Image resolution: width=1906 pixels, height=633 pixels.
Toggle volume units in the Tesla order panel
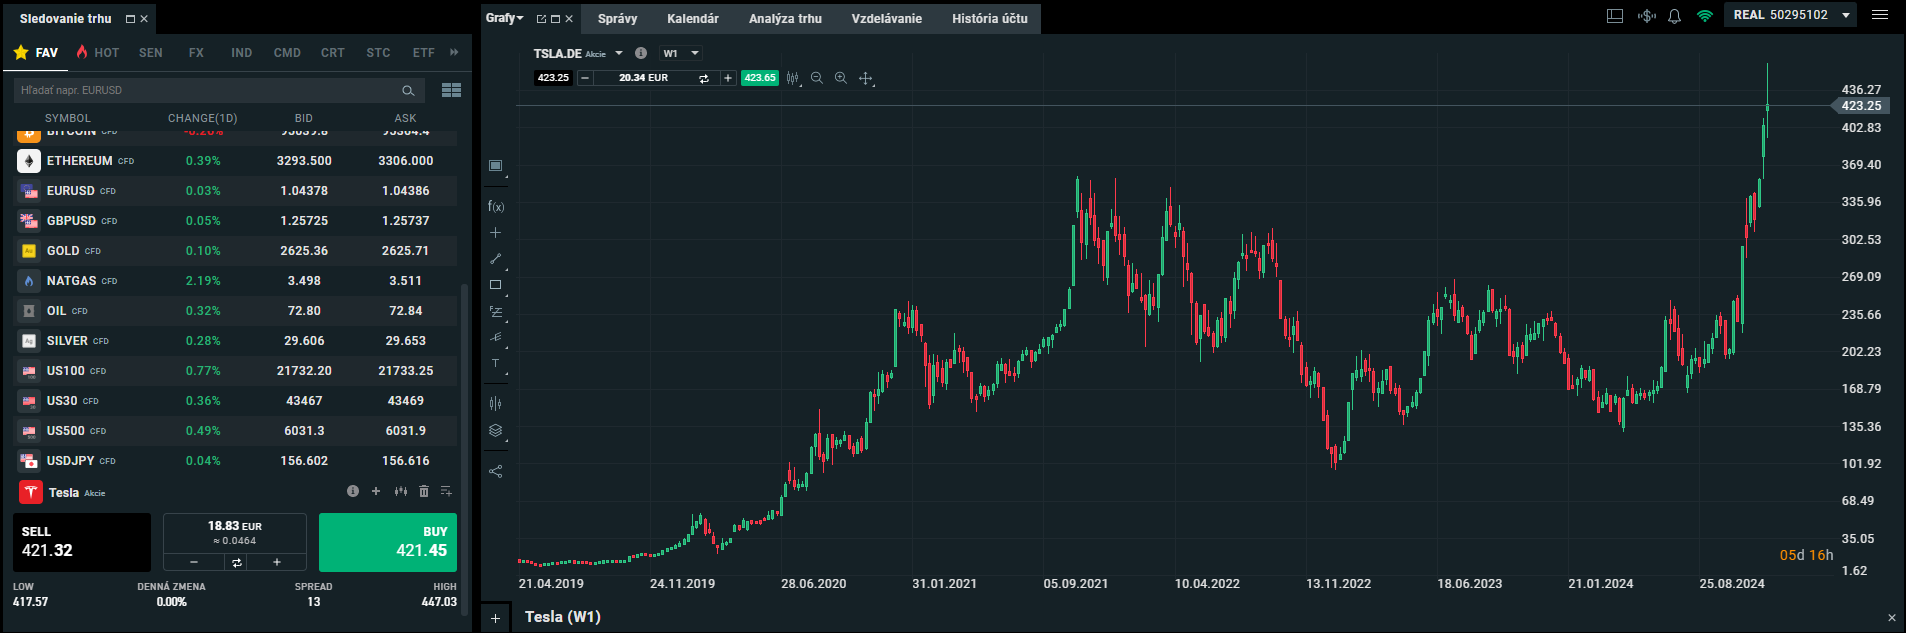(237, 562)
